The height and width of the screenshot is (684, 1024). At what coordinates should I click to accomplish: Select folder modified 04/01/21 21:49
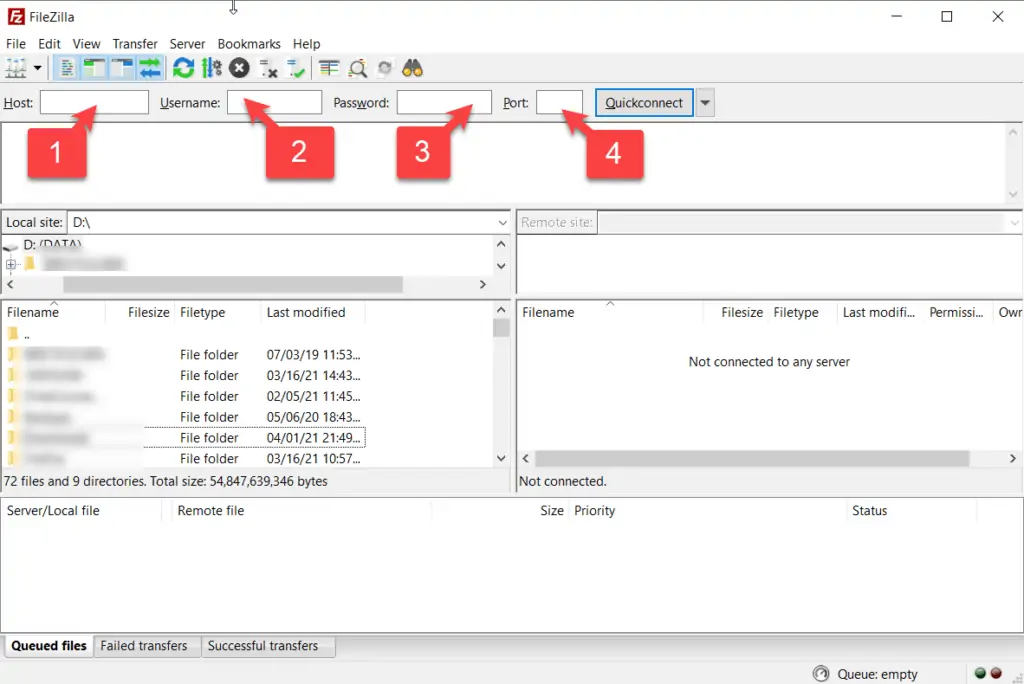(184, 438)
